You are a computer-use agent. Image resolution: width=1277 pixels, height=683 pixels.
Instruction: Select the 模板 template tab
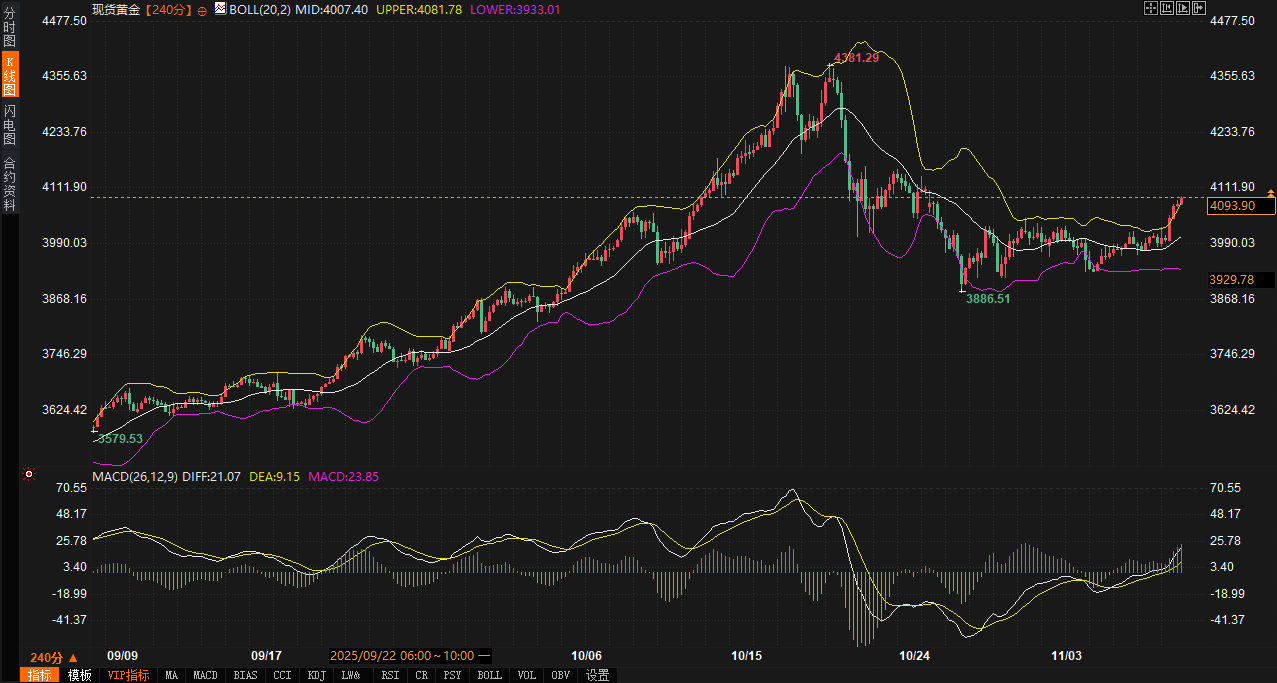tap(80, 675)
